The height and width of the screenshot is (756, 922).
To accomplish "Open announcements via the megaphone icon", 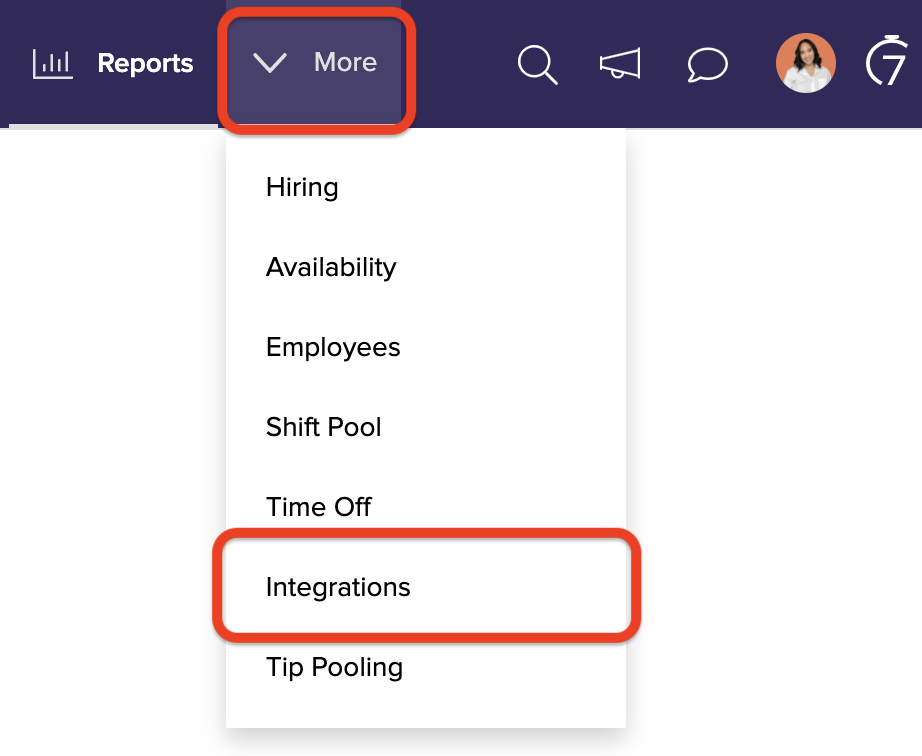I will pyautogui.click(x=620, y=64).
